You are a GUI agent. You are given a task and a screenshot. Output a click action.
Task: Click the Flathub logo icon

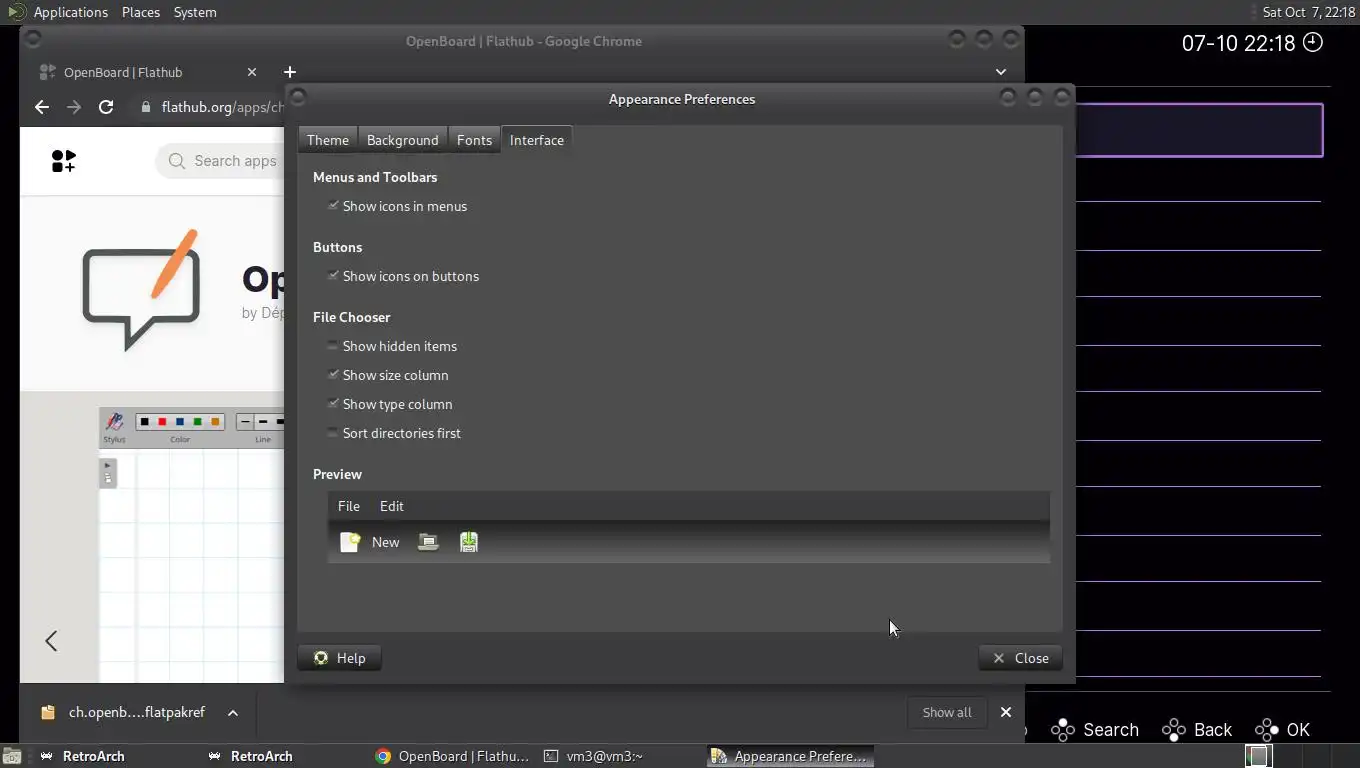coord(64,160)
